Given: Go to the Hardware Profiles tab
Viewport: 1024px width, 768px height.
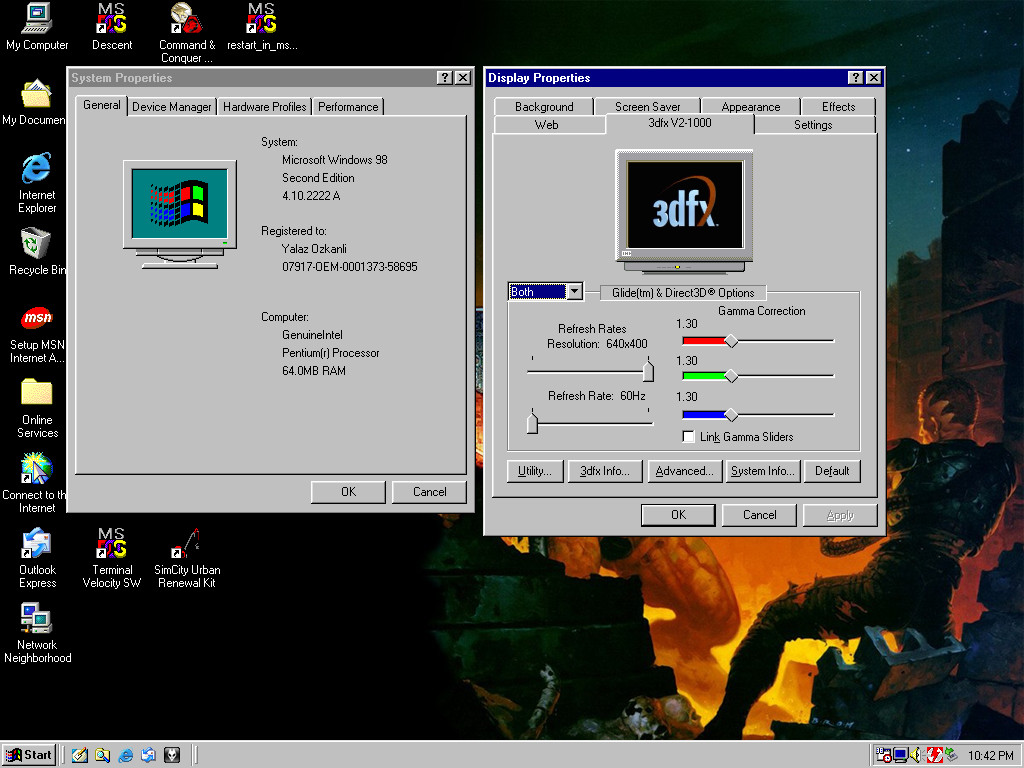Looking at the screenshot, I should pos(265,107).
